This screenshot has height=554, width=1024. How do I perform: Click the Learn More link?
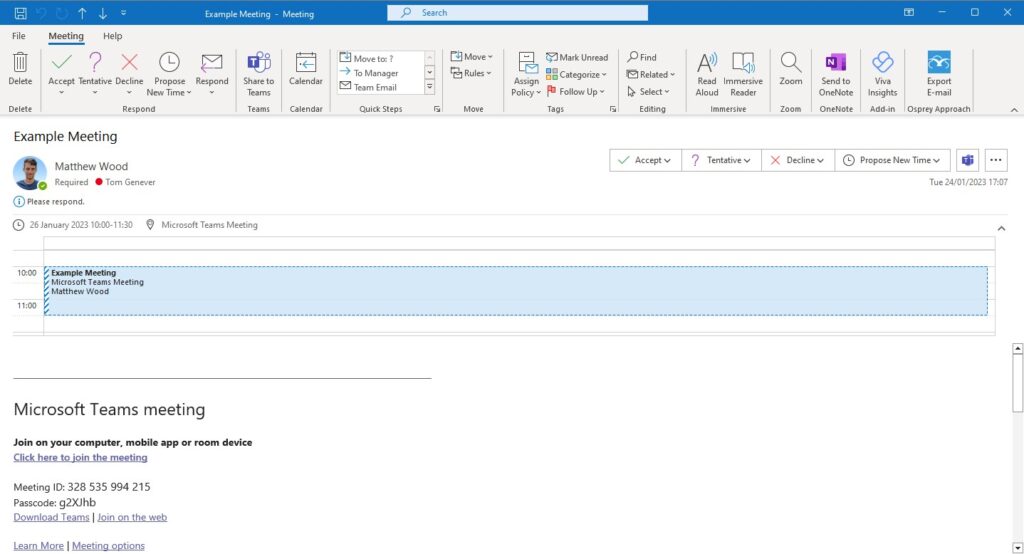click(x=39, y=546)
